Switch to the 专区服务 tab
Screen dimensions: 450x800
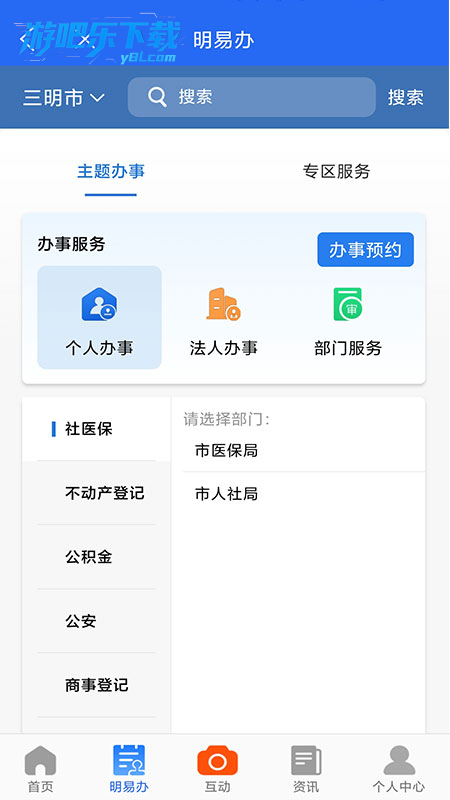(336, 171)
